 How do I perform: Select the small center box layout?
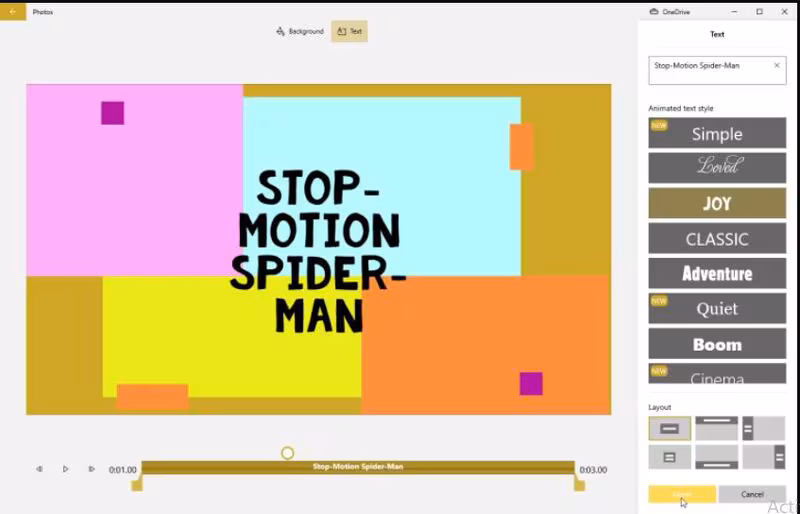point(669,457)
